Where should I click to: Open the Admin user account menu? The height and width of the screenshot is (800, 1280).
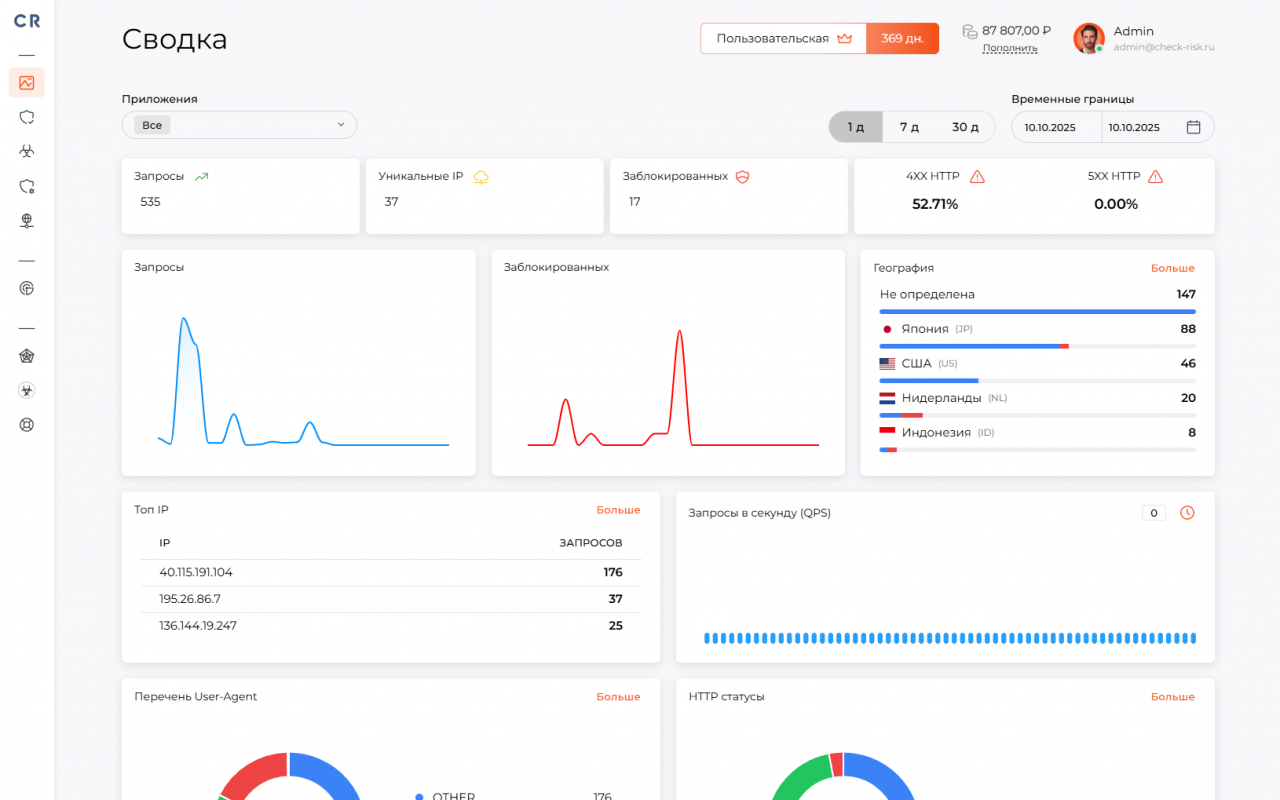click(1144, 39)
